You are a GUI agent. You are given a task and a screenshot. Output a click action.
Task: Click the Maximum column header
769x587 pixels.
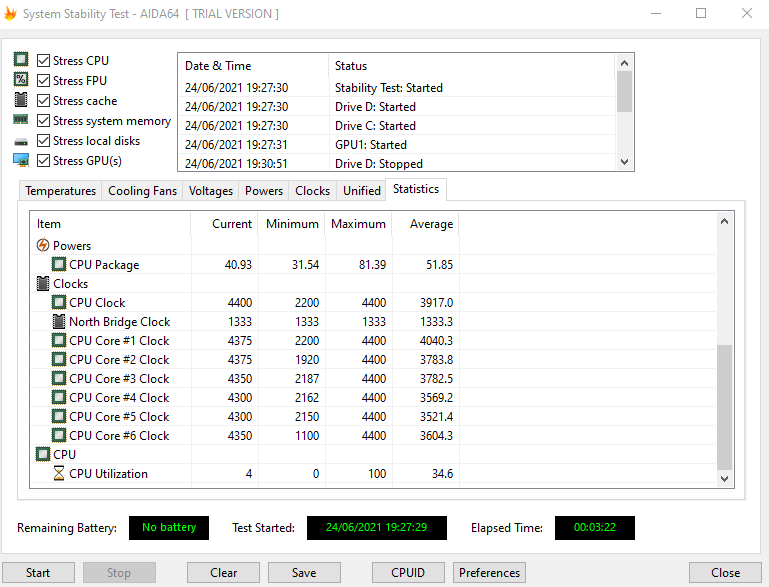(359, 224)
